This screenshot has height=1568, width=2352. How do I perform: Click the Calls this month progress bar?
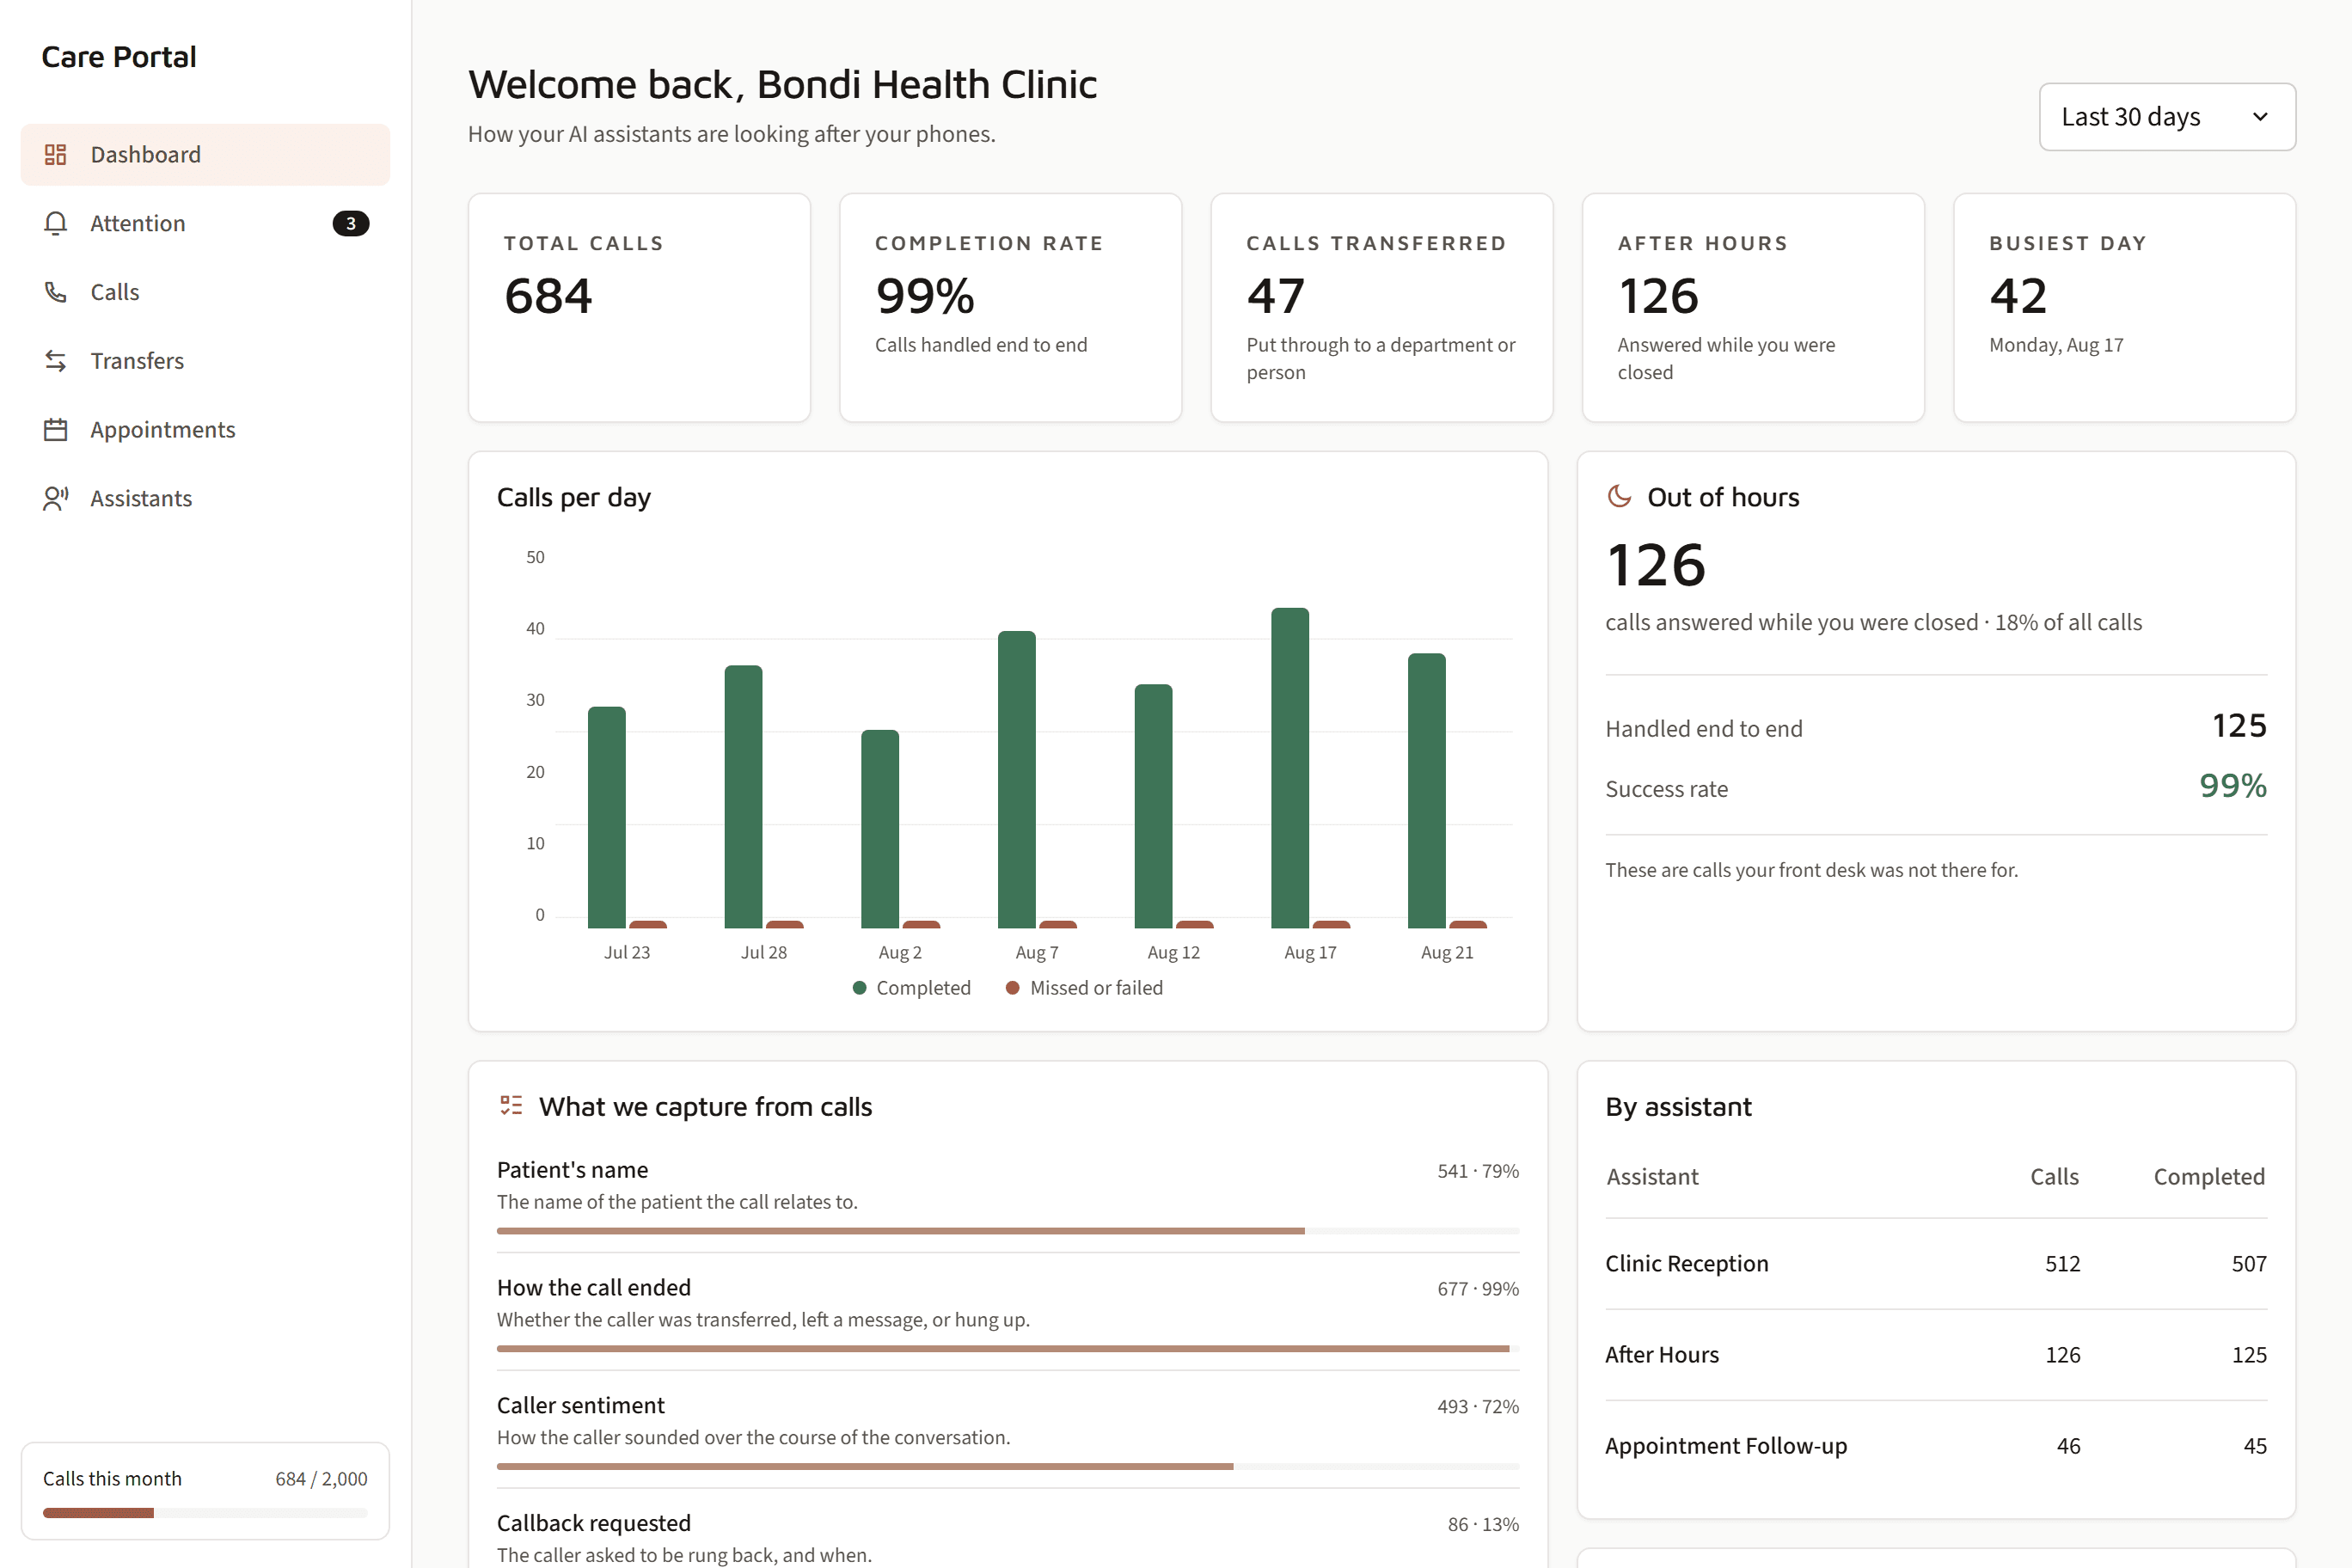coord(205,1513)
